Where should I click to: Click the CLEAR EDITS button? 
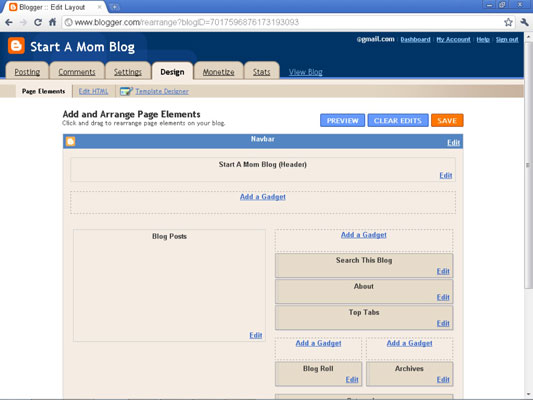[x=398, y=120]
